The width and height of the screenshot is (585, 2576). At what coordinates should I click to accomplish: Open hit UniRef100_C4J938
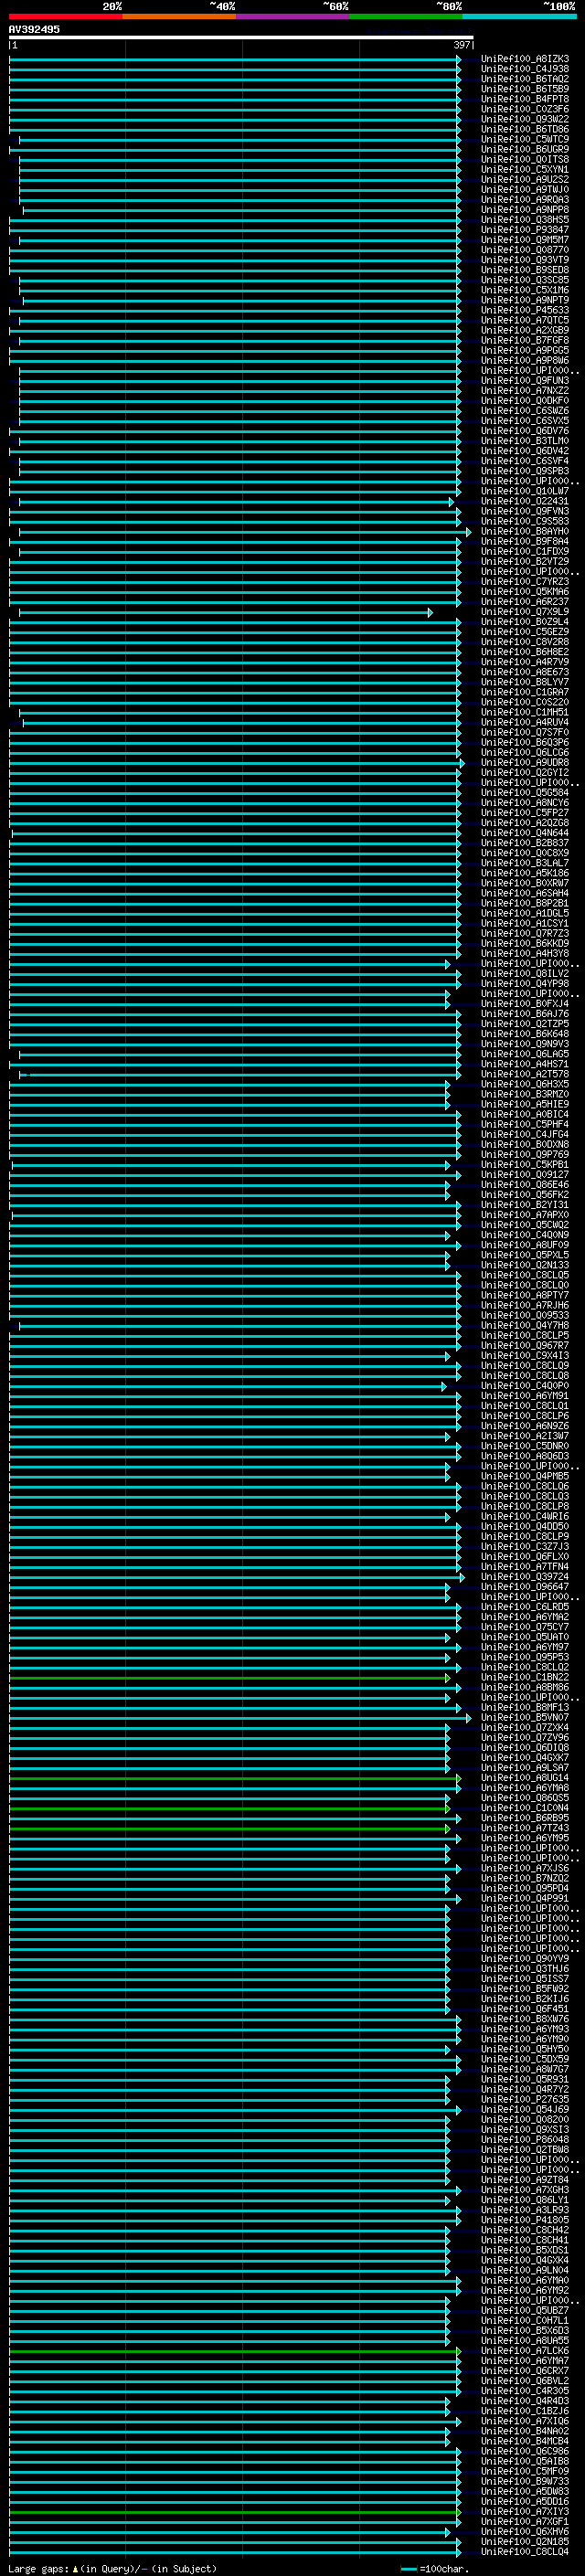tap(525, 69)
